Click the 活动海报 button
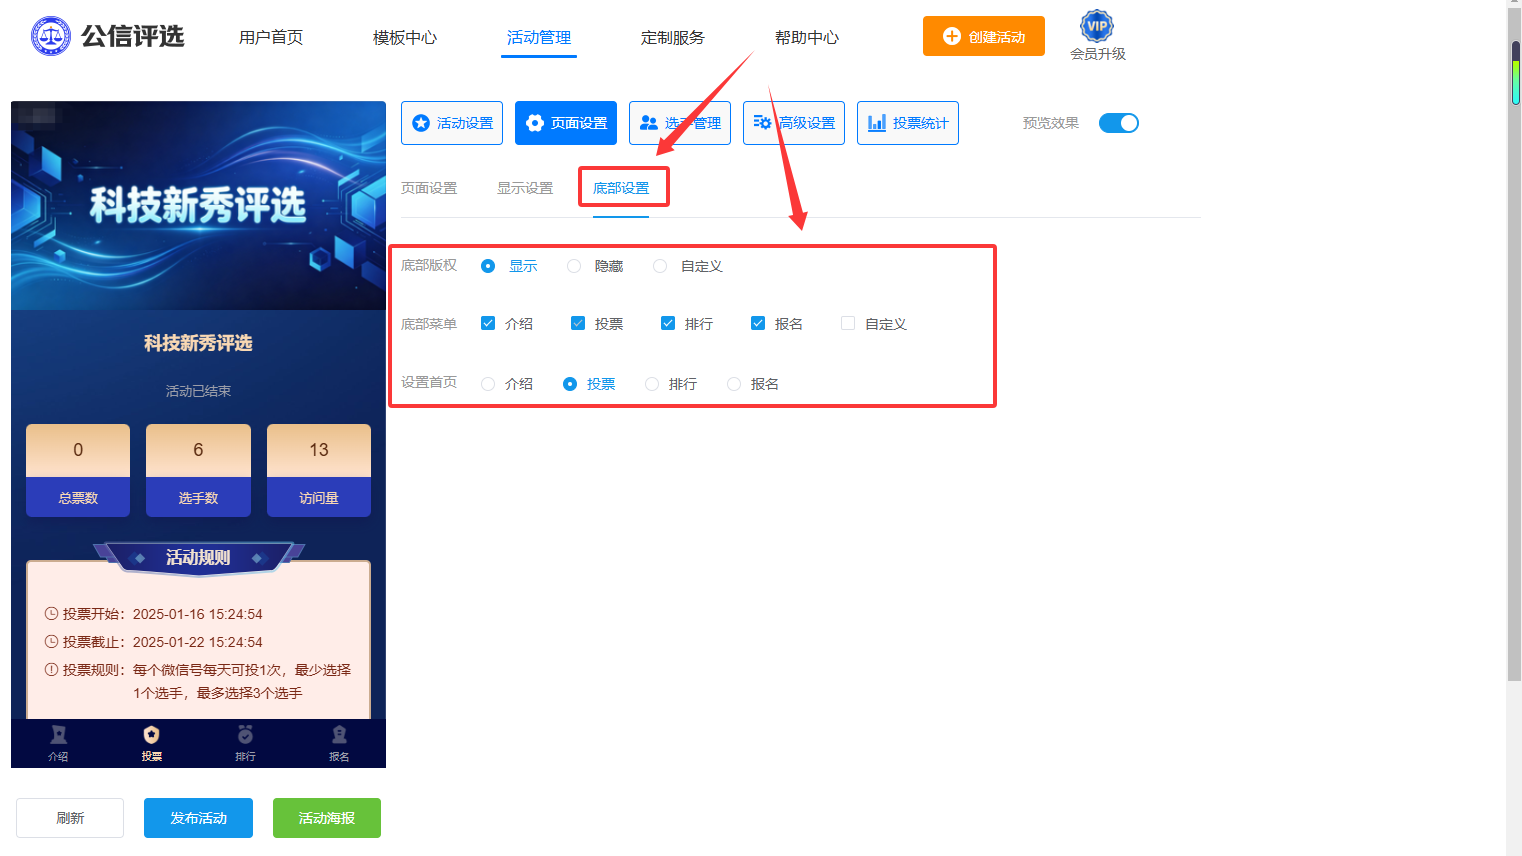This screenshot has width=1522, height=856. [327, 818]
